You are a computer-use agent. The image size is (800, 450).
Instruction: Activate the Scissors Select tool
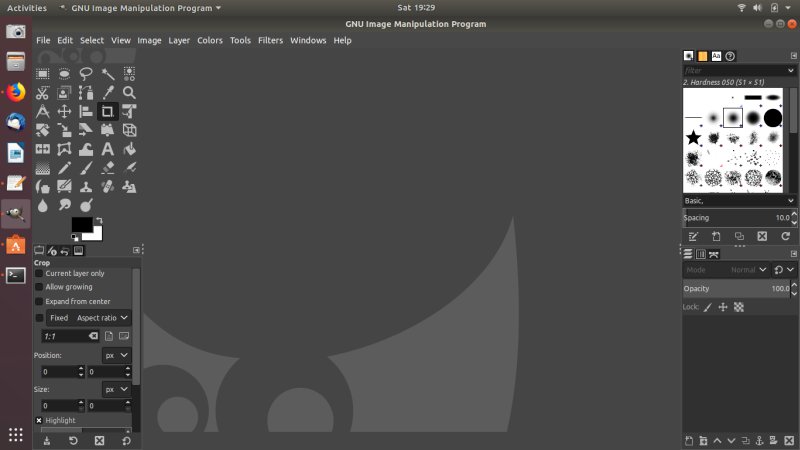pos(43,93)
